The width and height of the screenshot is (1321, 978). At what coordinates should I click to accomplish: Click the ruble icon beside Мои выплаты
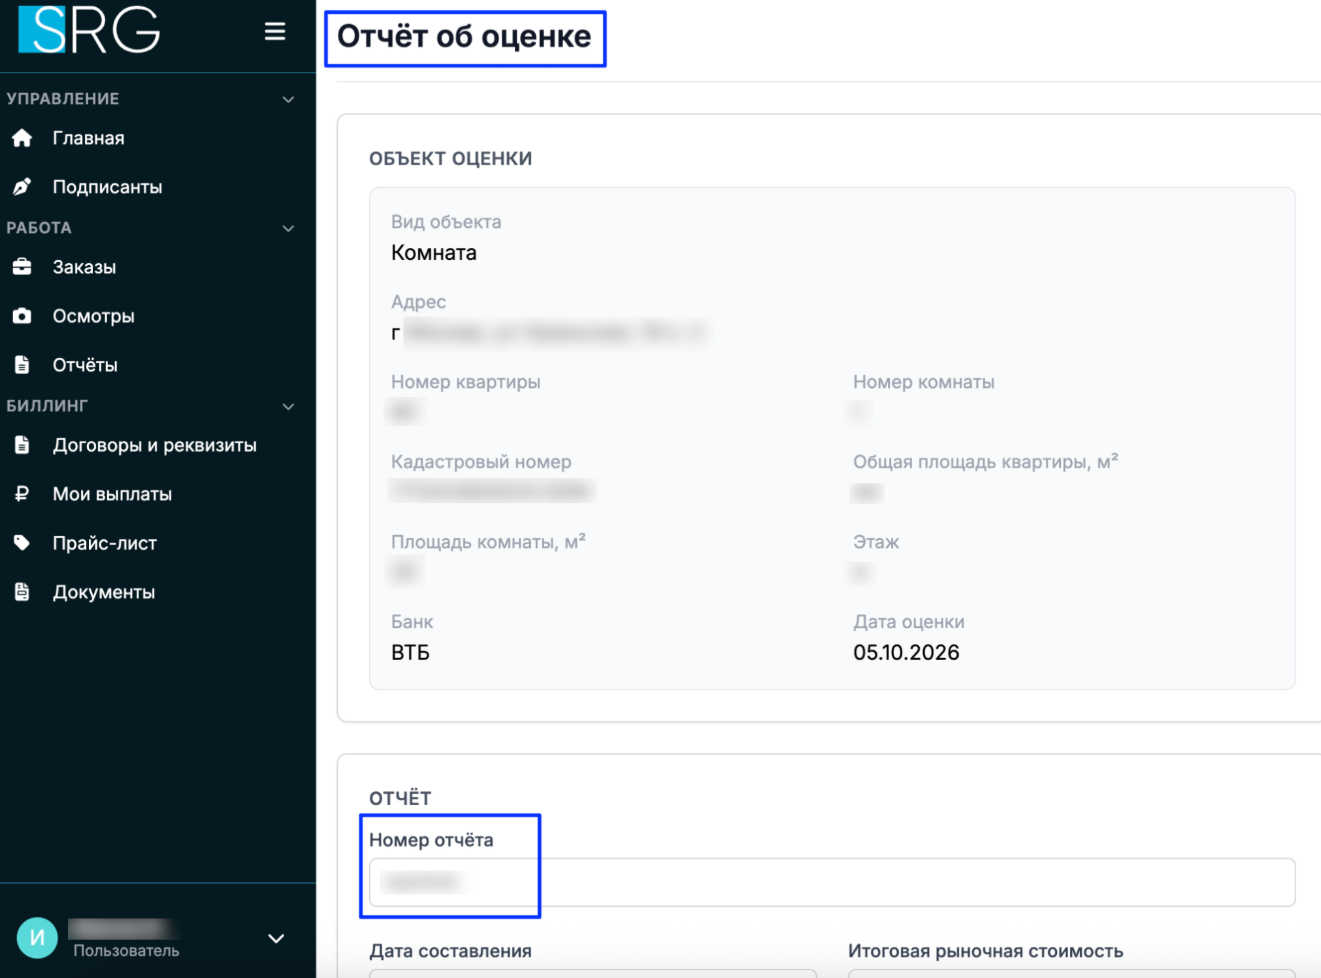22,494
